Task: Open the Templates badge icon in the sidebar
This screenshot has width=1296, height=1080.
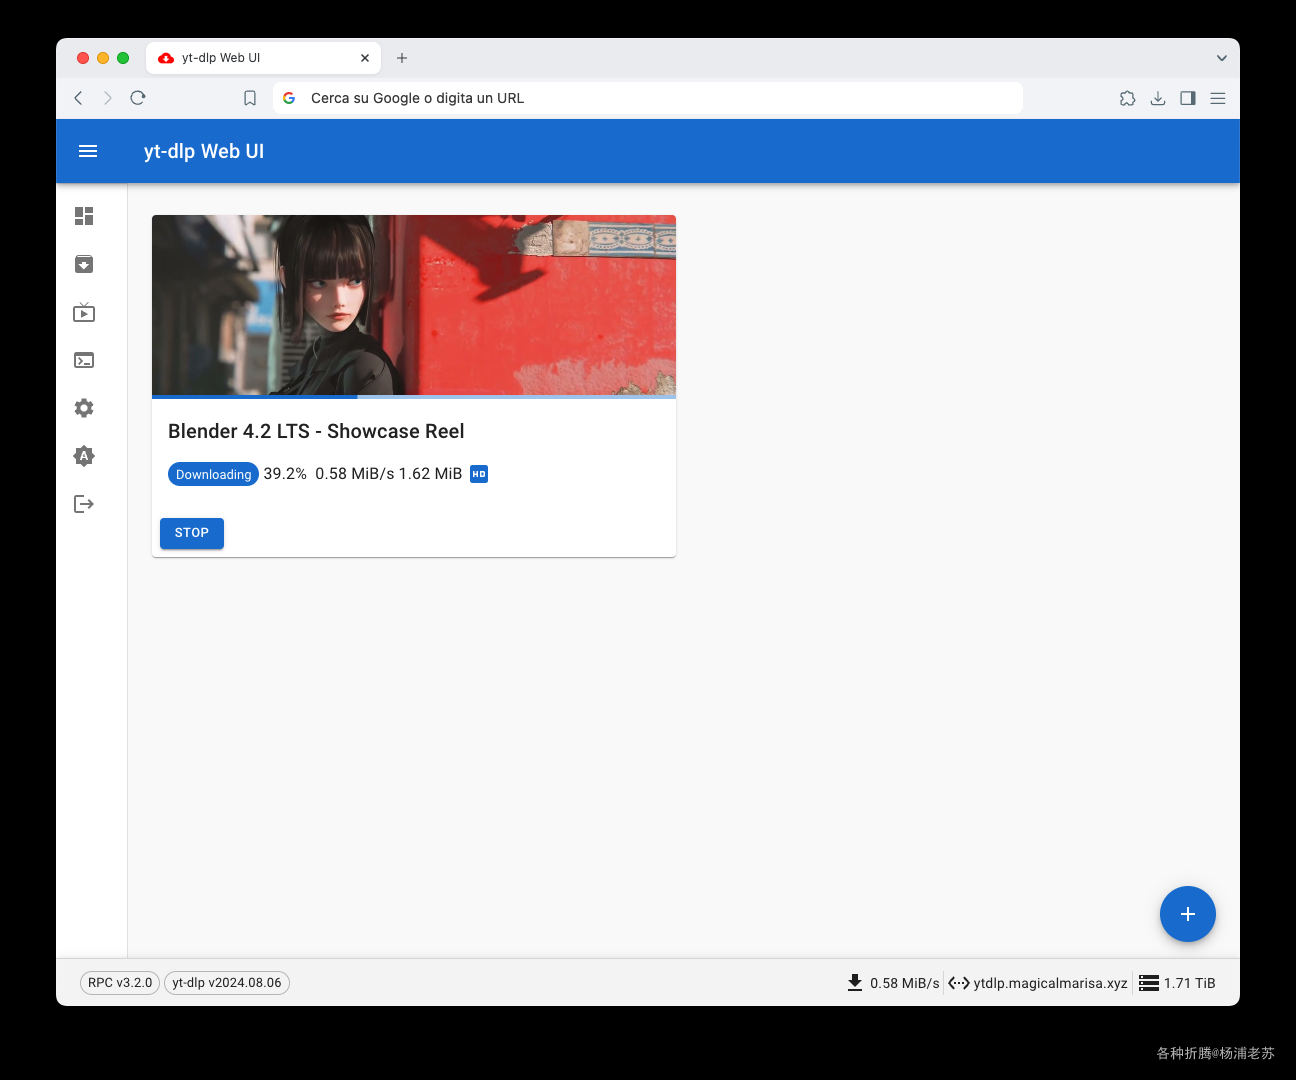Action: [x=84, y=456]
